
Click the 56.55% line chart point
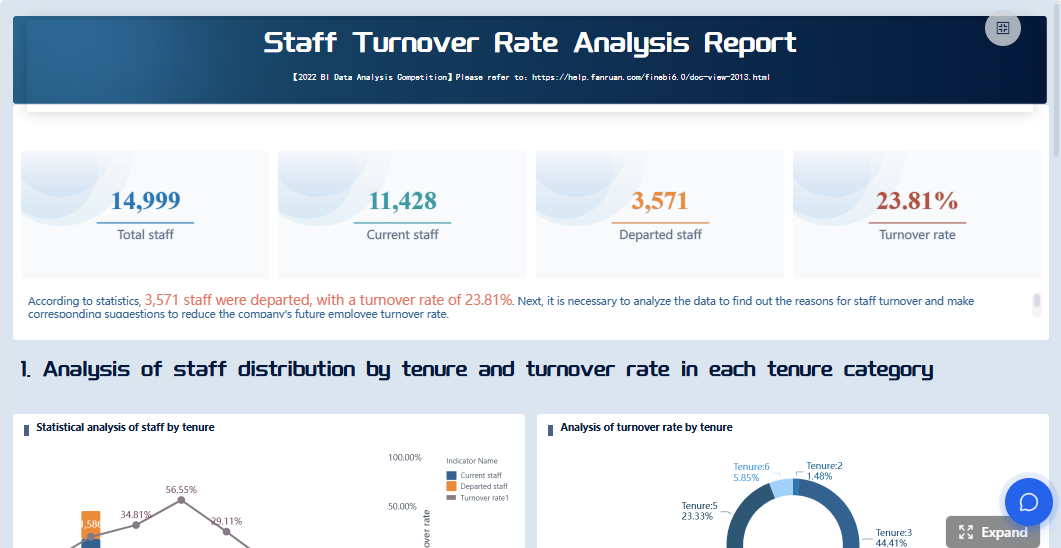tap(181, 500)
